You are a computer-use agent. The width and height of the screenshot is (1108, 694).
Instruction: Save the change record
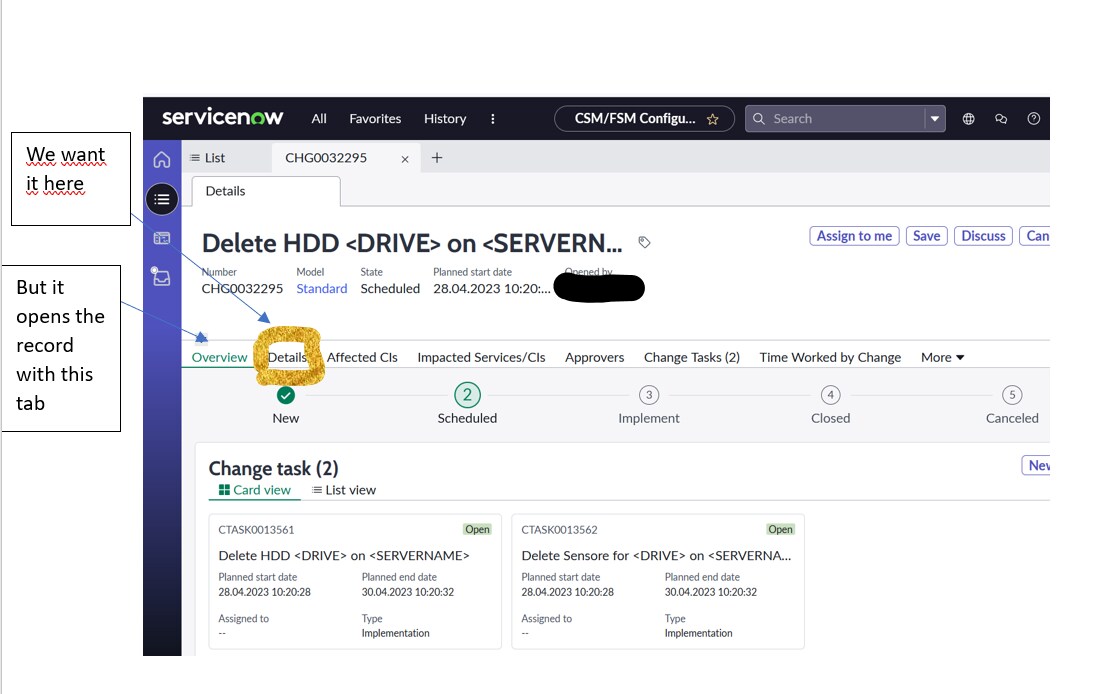pyautogui.click(x=926, y=236)
